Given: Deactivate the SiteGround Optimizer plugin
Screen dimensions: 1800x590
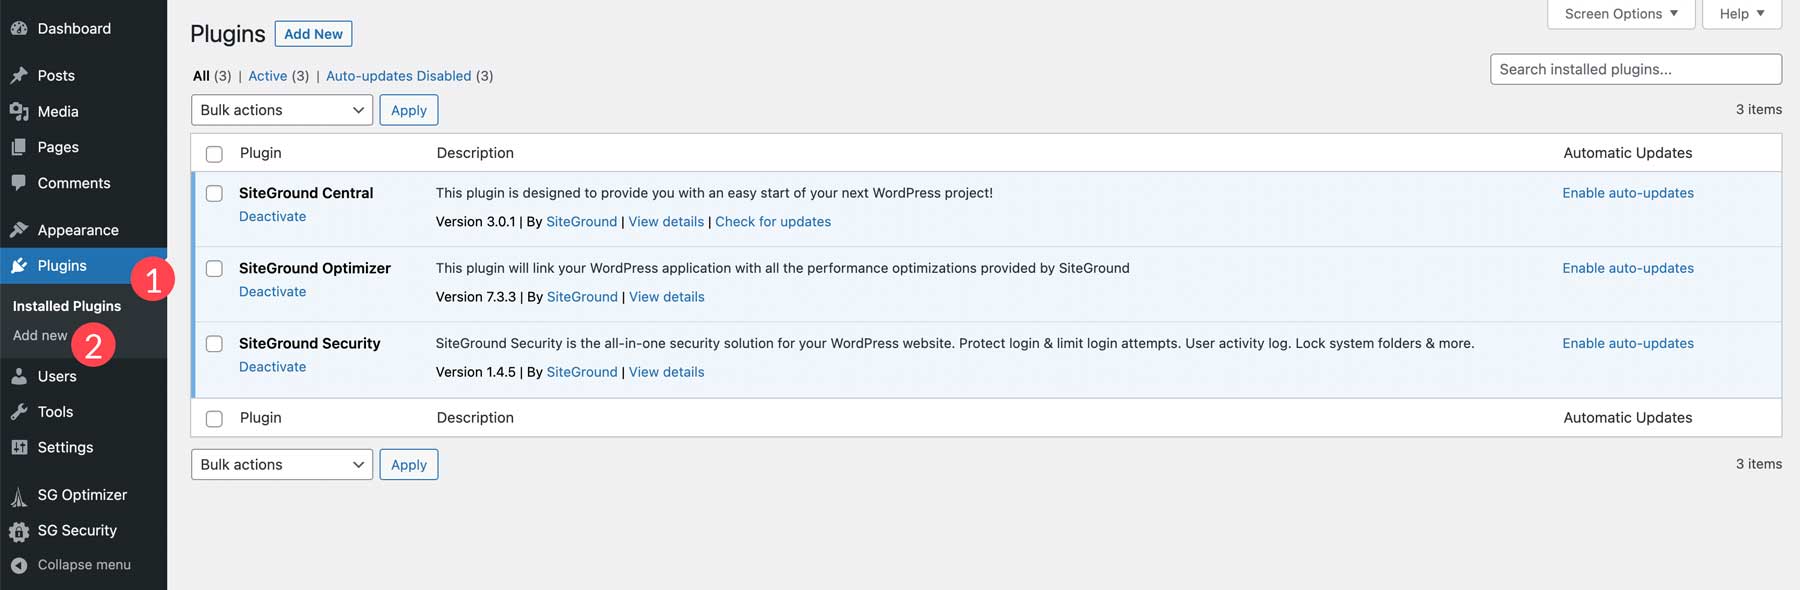Looking at the screenshot, I should pos(272,291).
